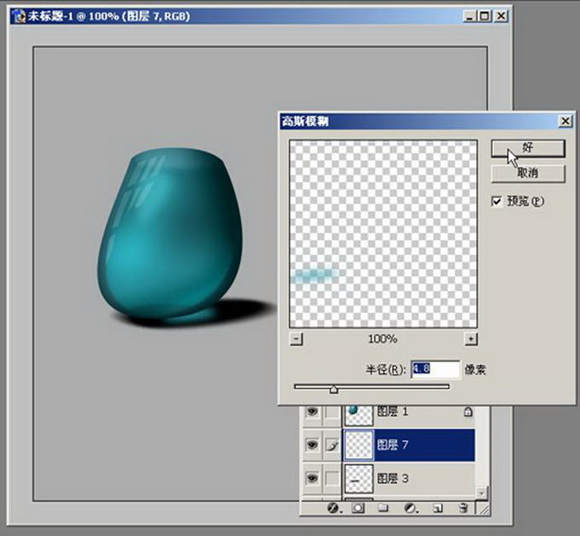Screen dimensions: 580x536
Task: Click the document icon in the 未标题-1 title bar
Action: pyautogui.click(x=19, y=16)
